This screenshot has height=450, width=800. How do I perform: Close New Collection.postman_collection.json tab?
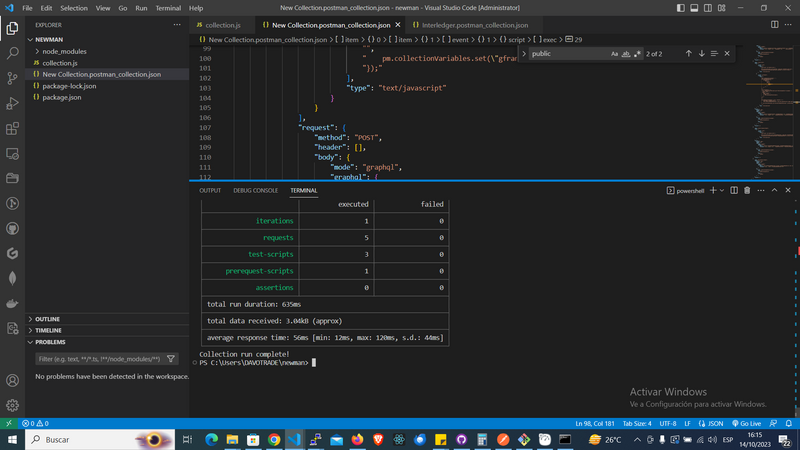(398, 25)
